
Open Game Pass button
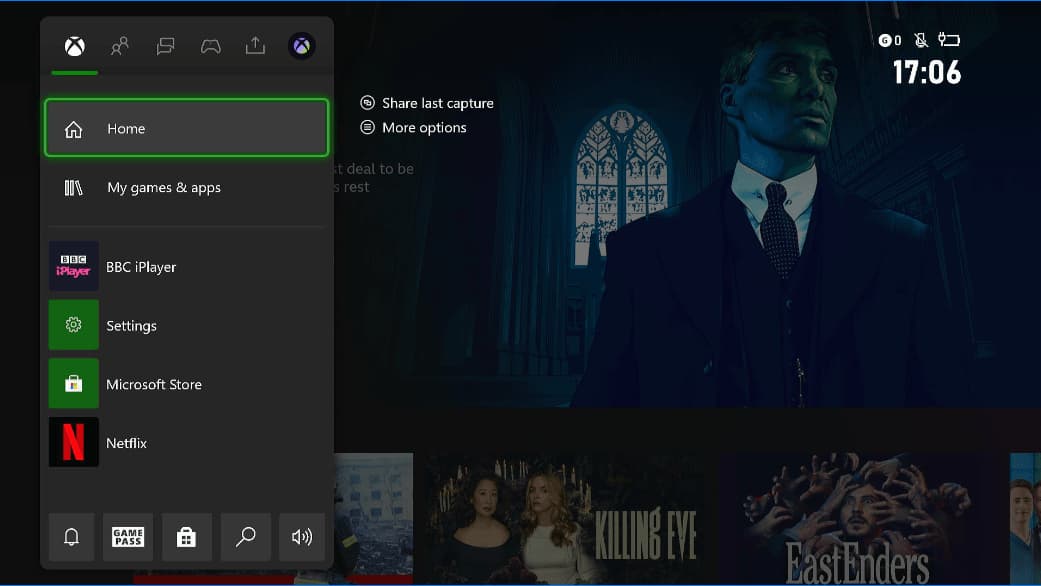click(x=128, y=537)
